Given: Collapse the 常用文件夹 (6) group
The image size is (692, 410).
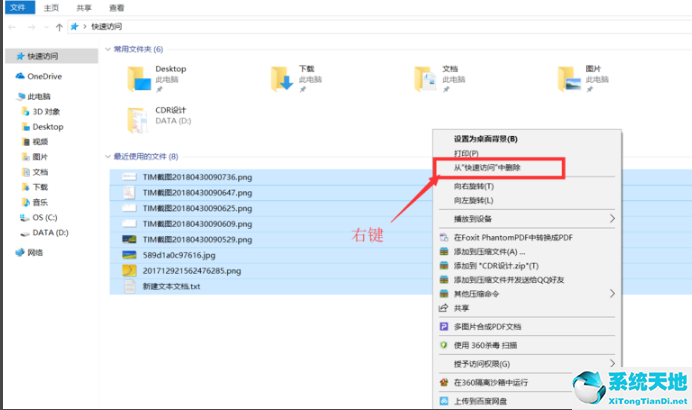Looking at the screenshot, I should [108, 49].
